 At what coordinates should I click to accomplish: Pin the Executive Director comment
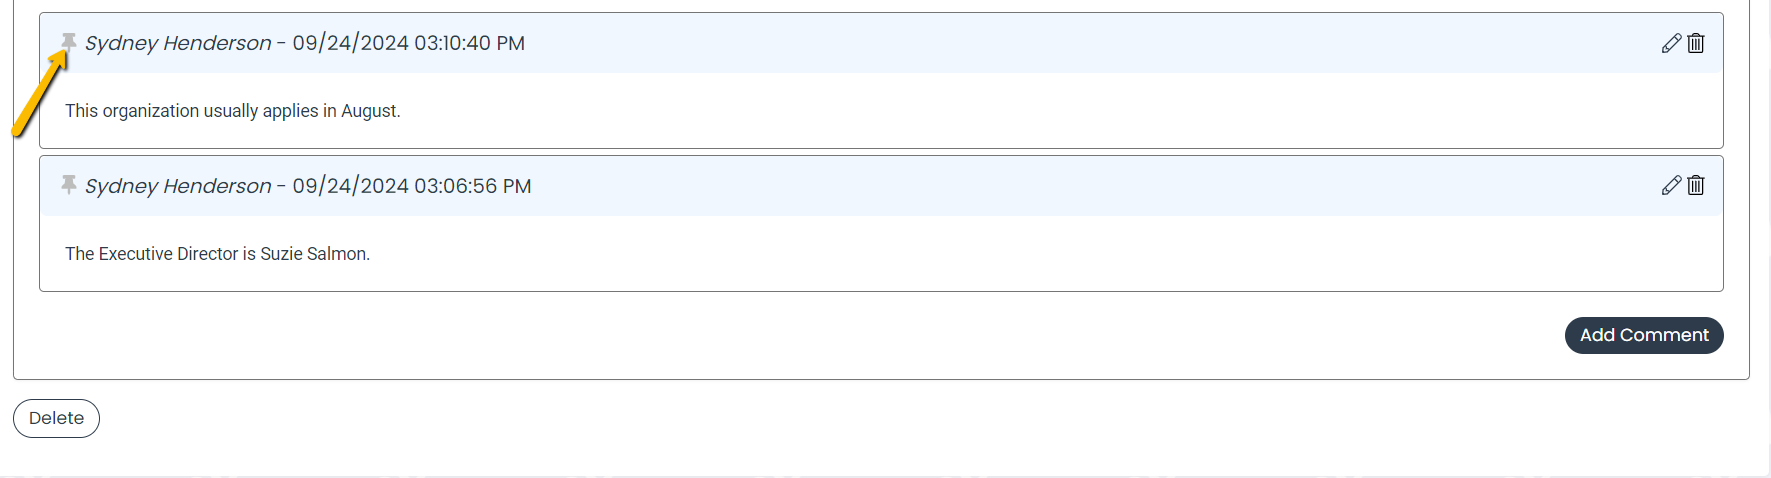[69, 185]
